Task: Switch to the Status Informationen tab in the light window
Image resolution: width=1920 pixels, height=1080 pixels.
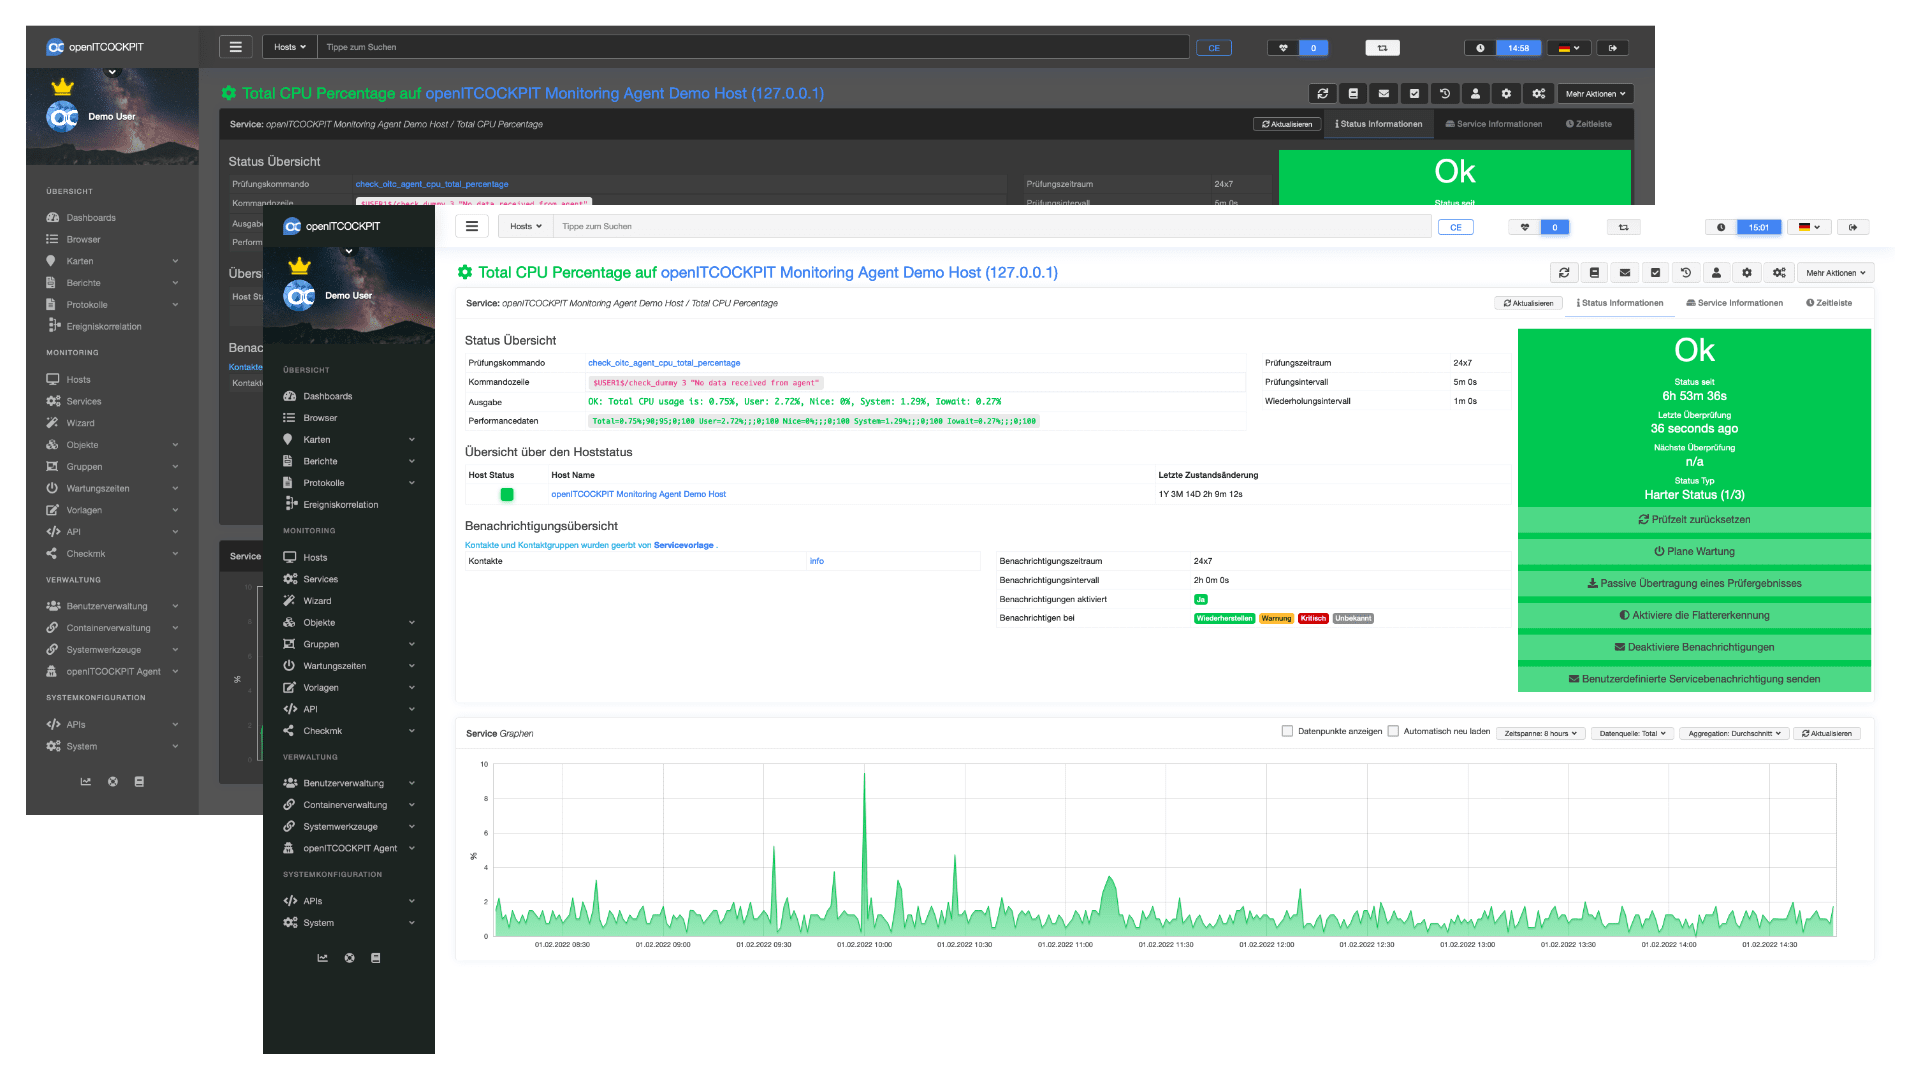Action: (1620, 303)
